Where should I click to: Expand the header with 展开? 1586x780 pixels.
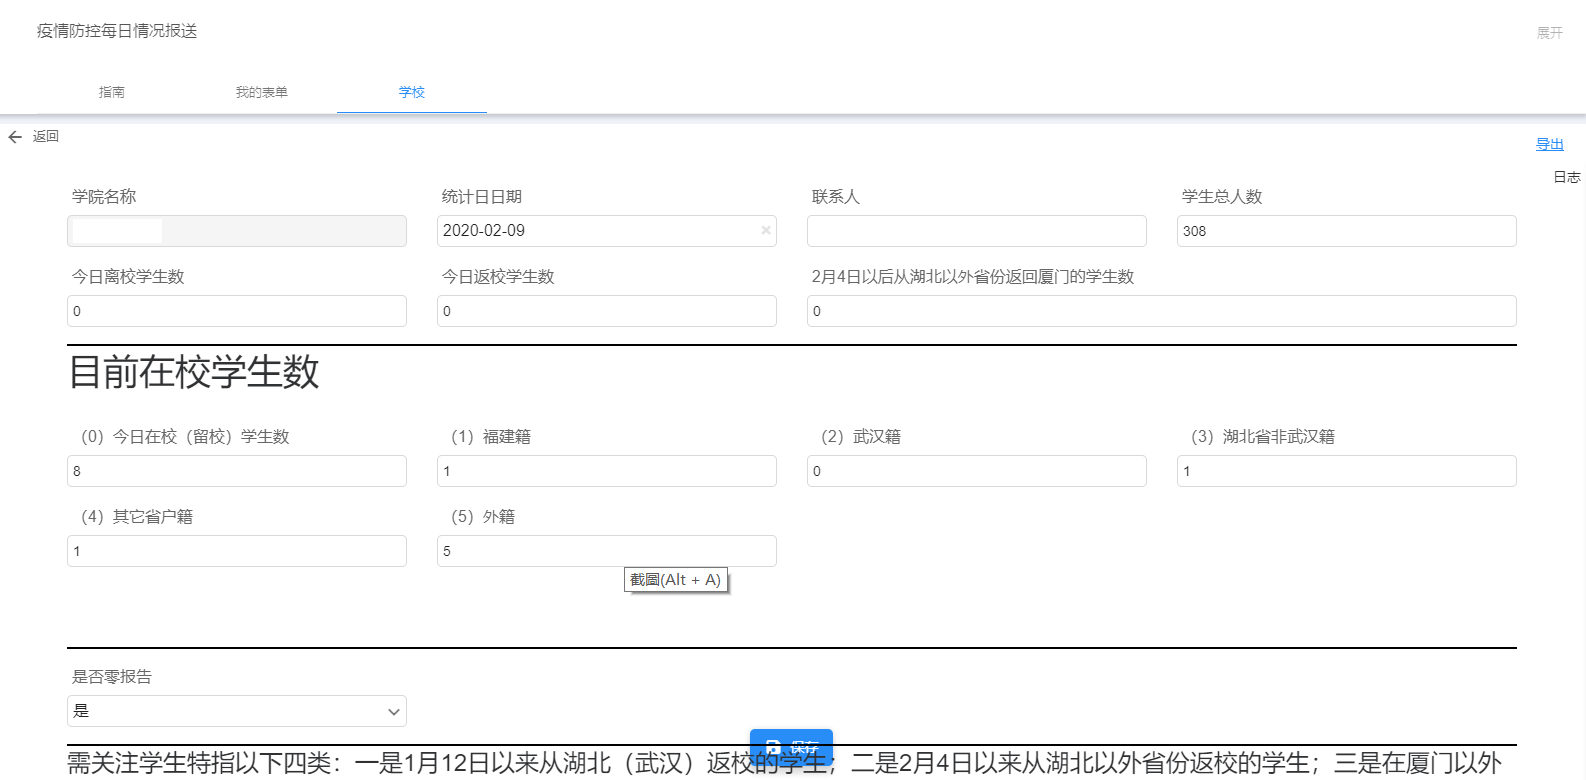pyautogui.click(x=1549, y=33)
